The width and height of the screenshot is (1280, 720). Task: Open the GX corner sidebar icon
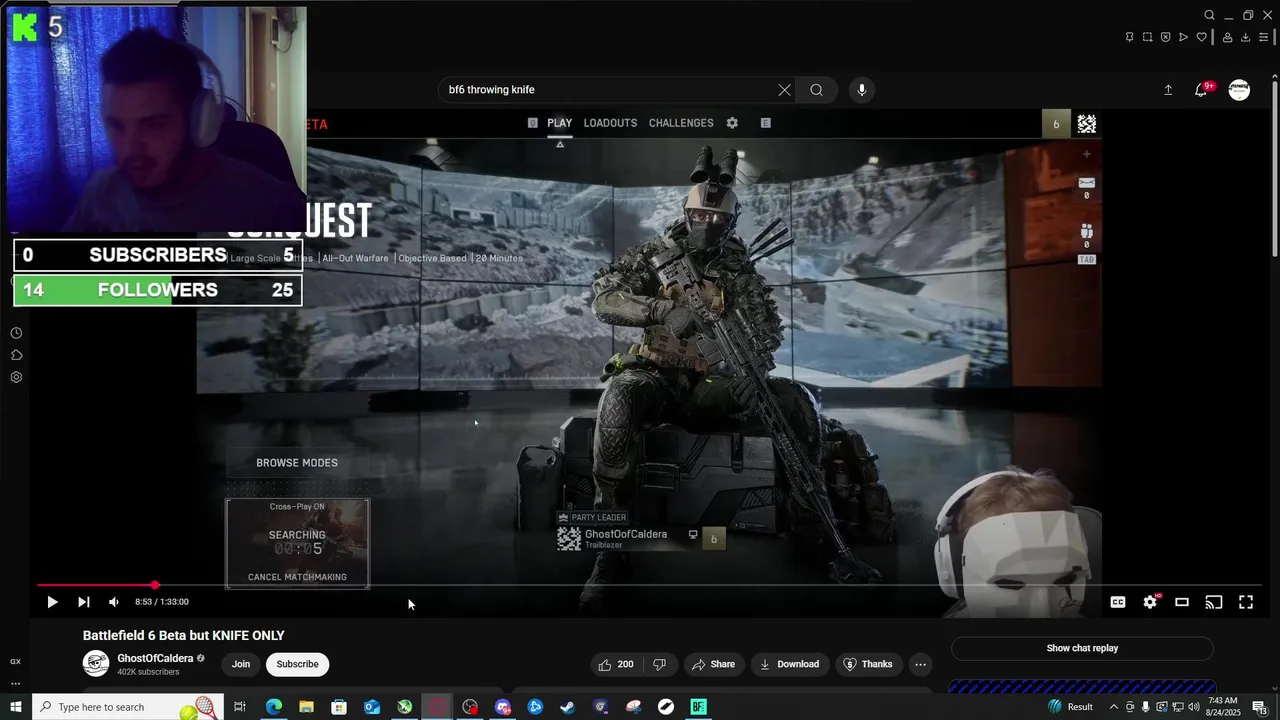pos(15,662)
